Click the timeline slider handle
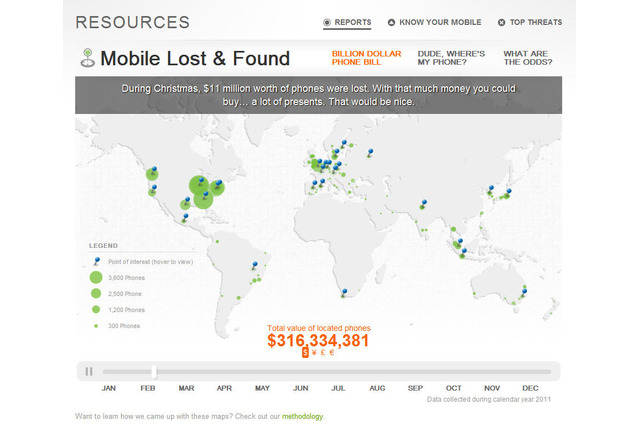This screenshot has width=640, height=426. [x=154, y=371]
